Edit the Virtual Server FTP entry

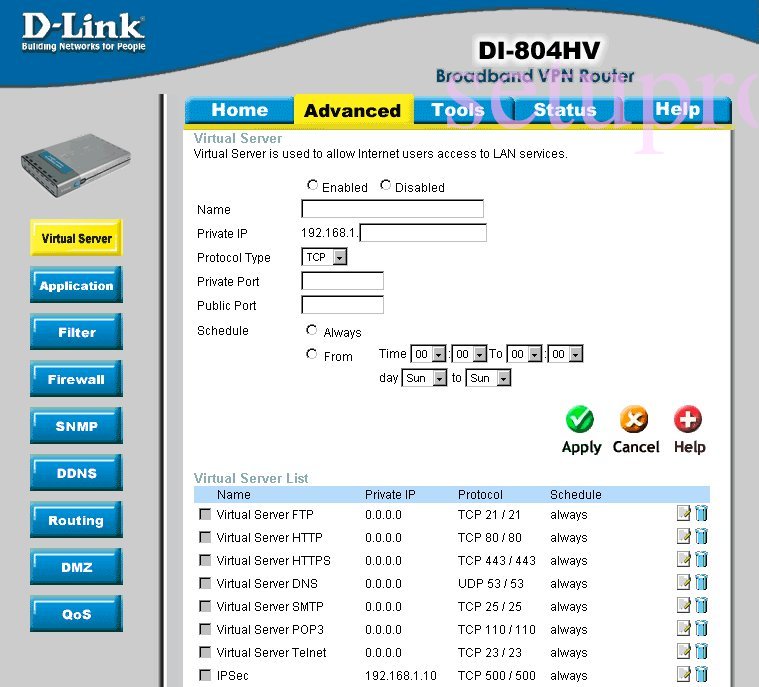click(x=683, y=513)
